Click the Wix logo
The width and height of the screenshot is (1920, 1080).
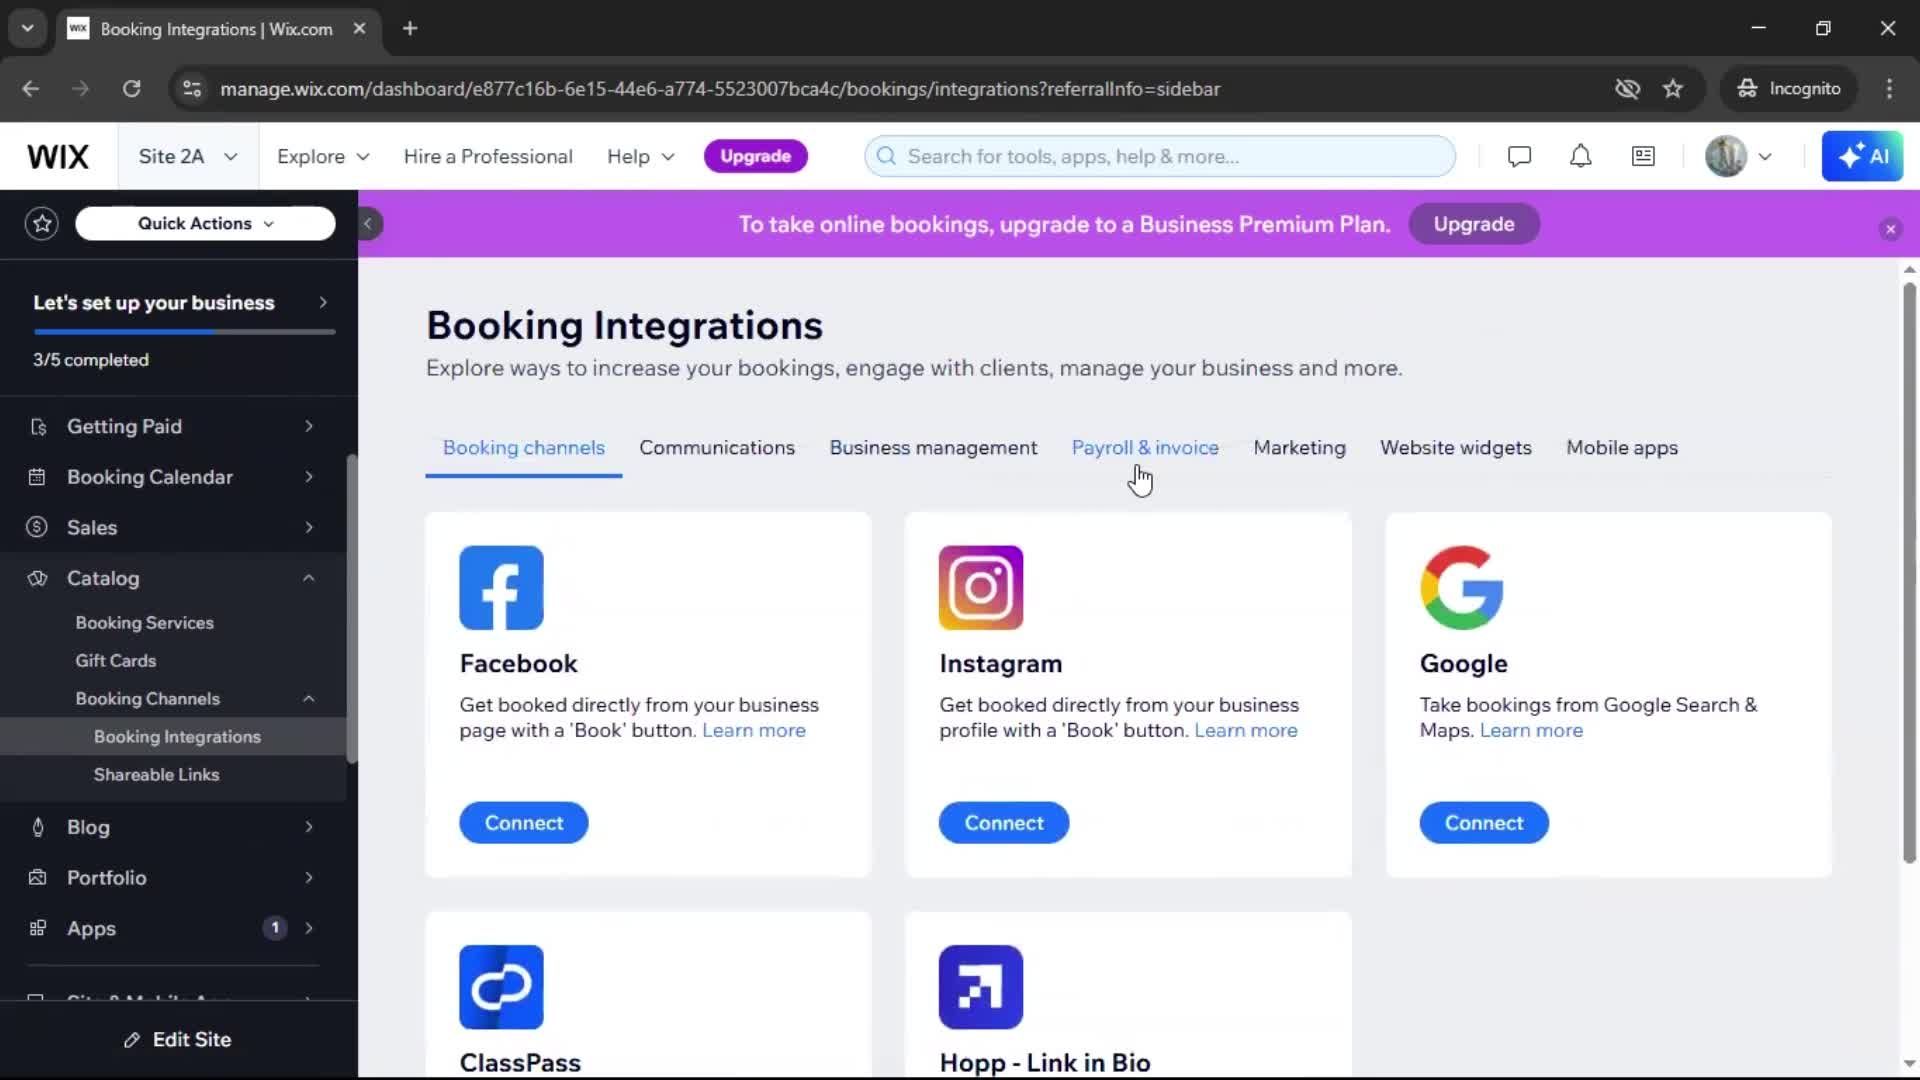tap(58, 157)
